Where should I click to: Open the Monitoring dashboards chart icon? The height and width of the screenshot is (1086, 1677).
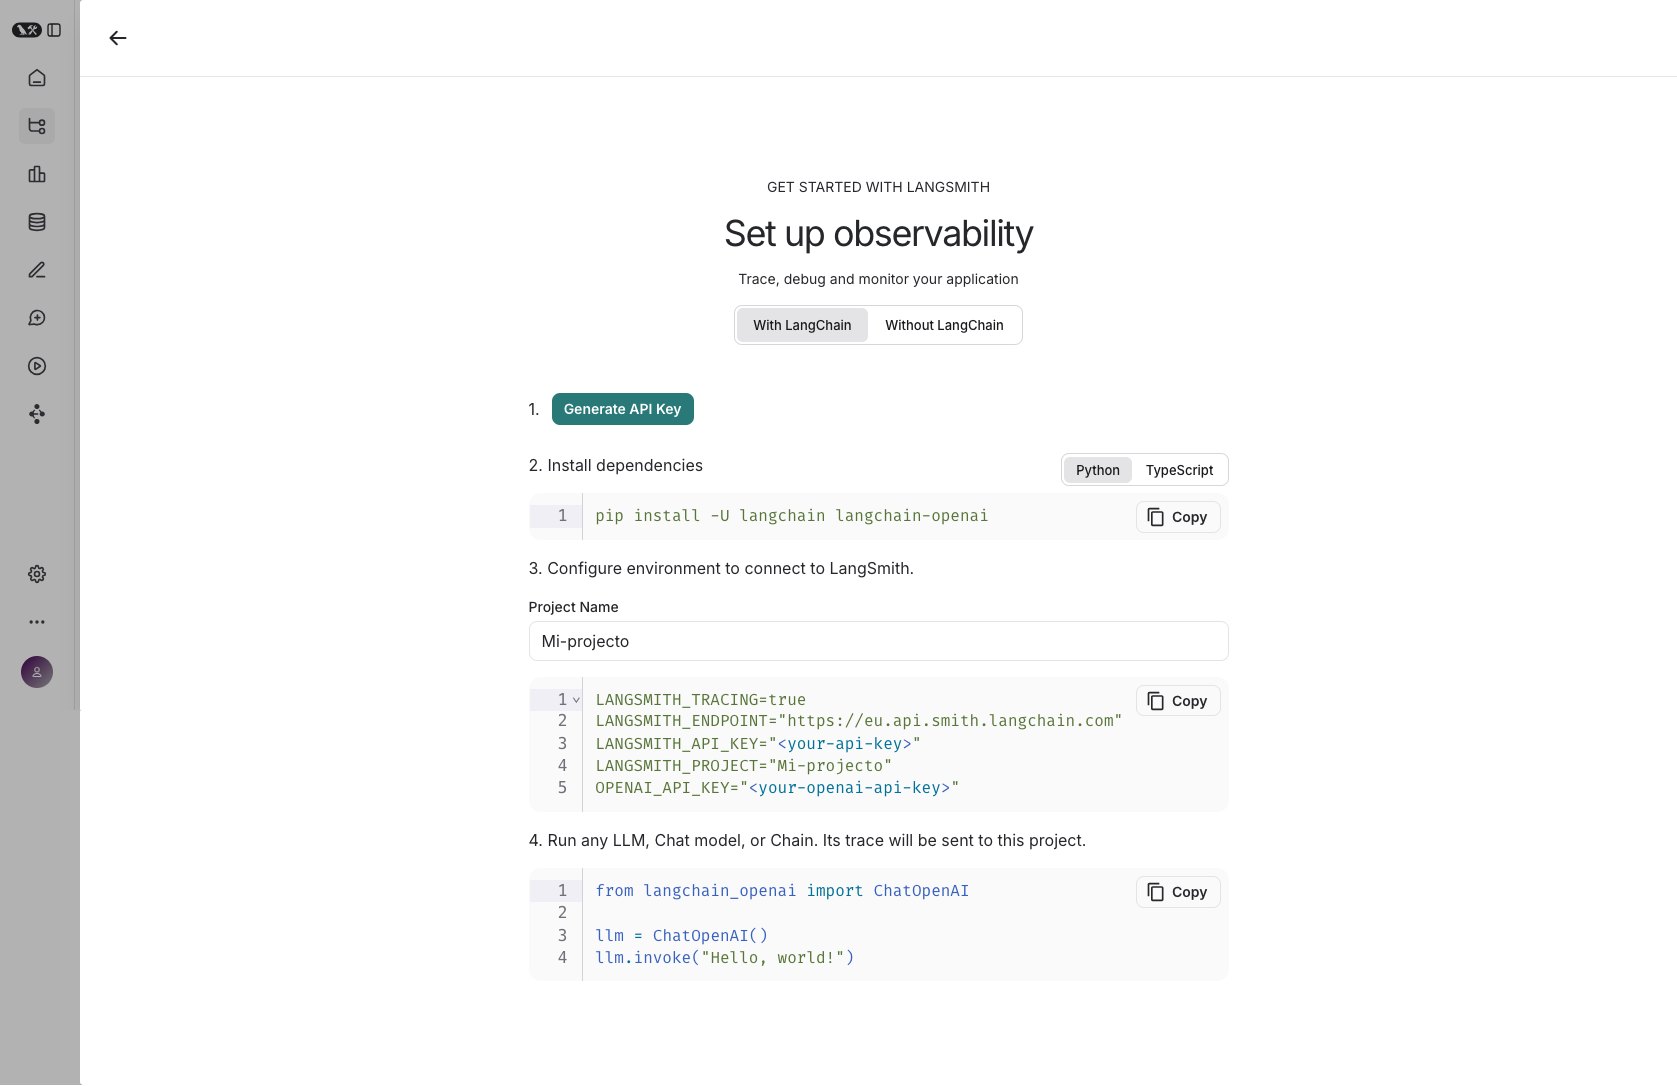[x=37, y=174]
